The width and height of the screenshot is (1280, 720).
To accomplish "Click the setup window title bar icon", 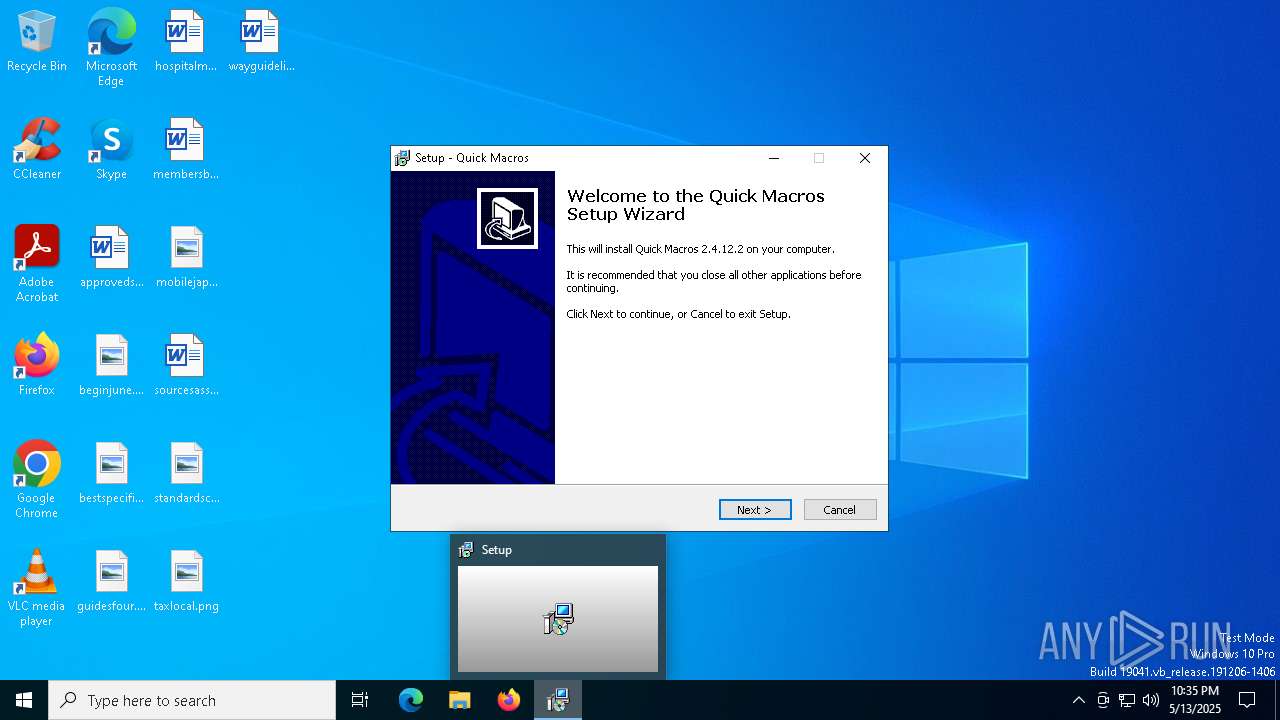I will [403, 158].
